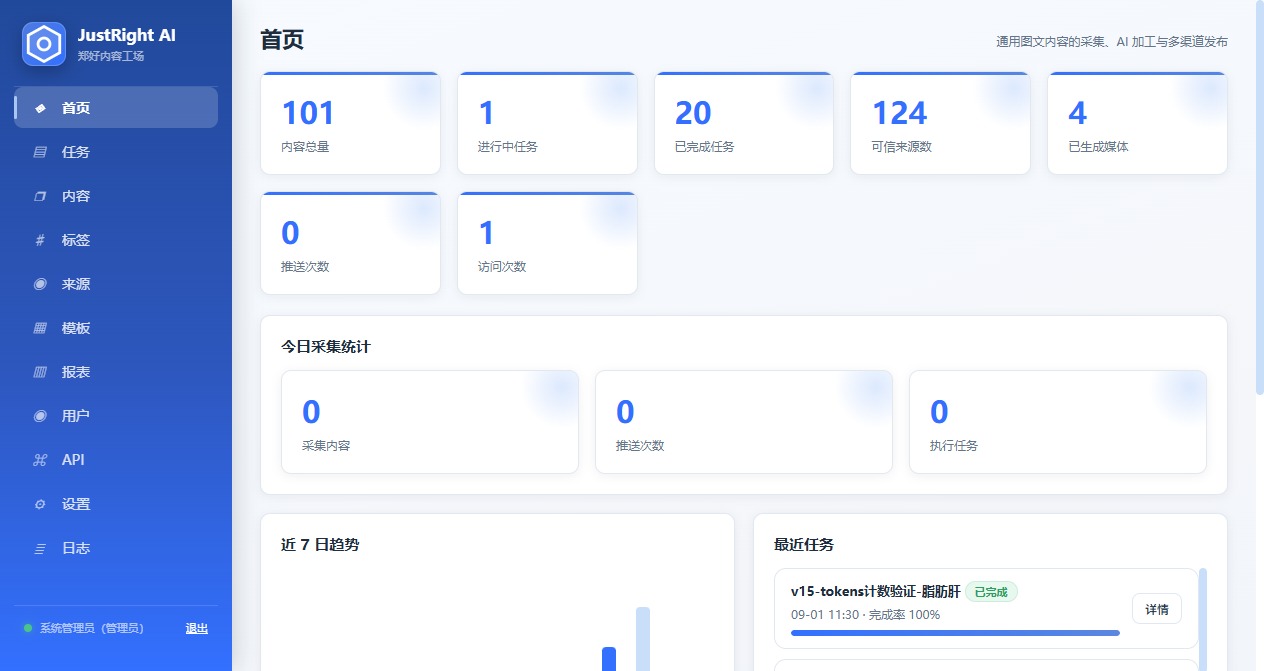Viewport: 1264px width, 671px height.
Task: Click the main page vertical scrollbar
Action: tap(1258, 200)
